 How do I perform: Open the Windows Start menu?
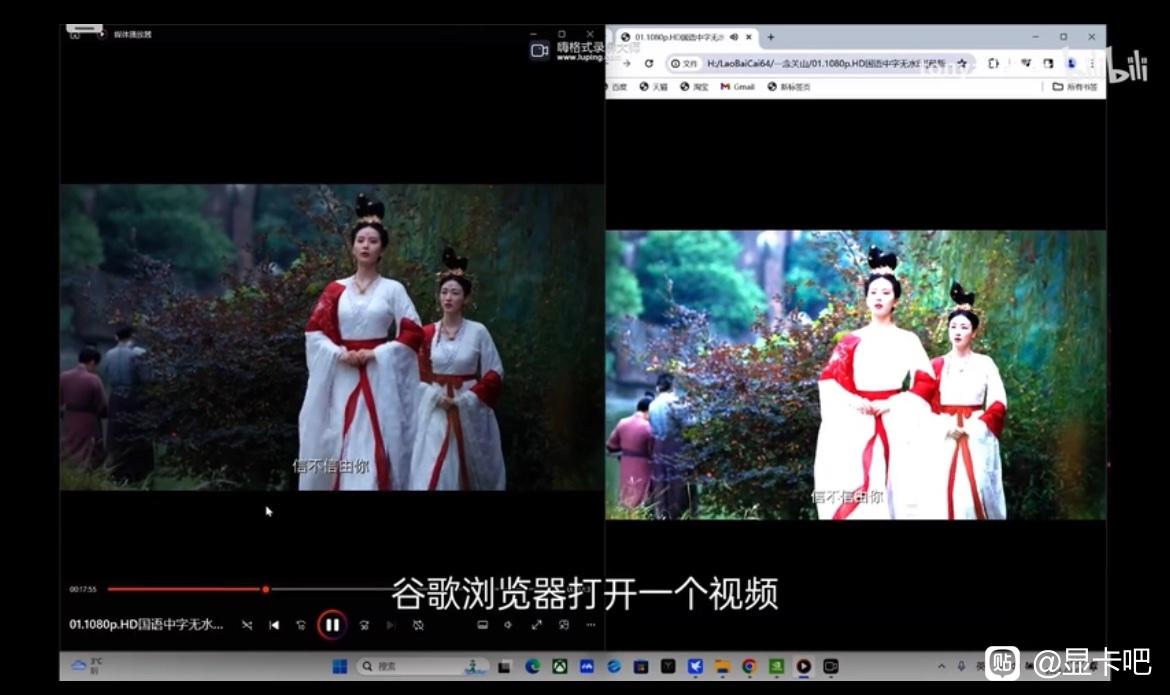pos(340,667)
